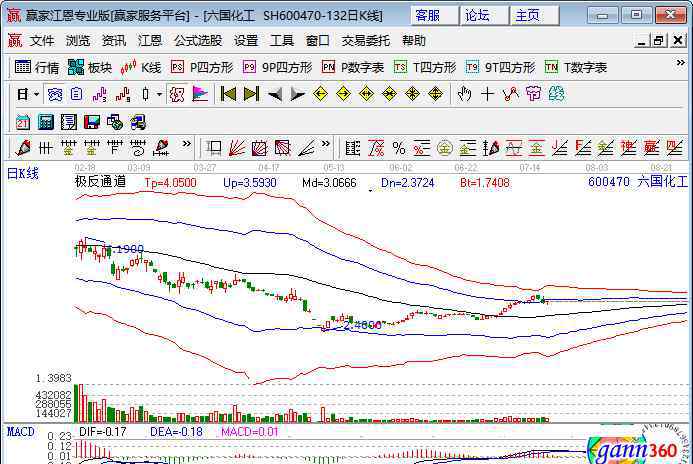Click the calculator icon
Screen dimensions: 693x464
click(45, 121)
